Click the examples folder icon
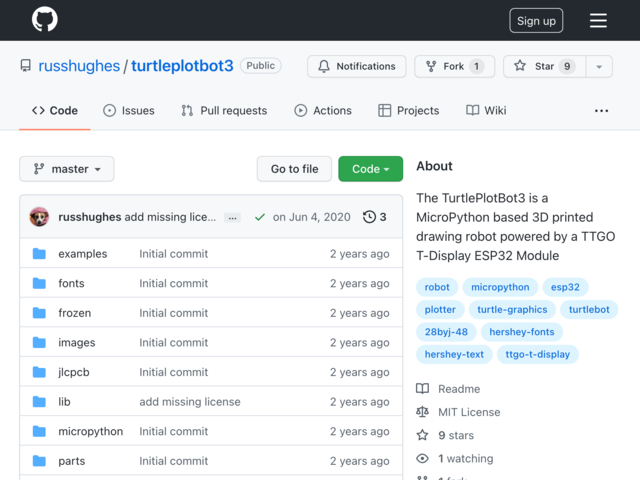 (x=39, y=253)
